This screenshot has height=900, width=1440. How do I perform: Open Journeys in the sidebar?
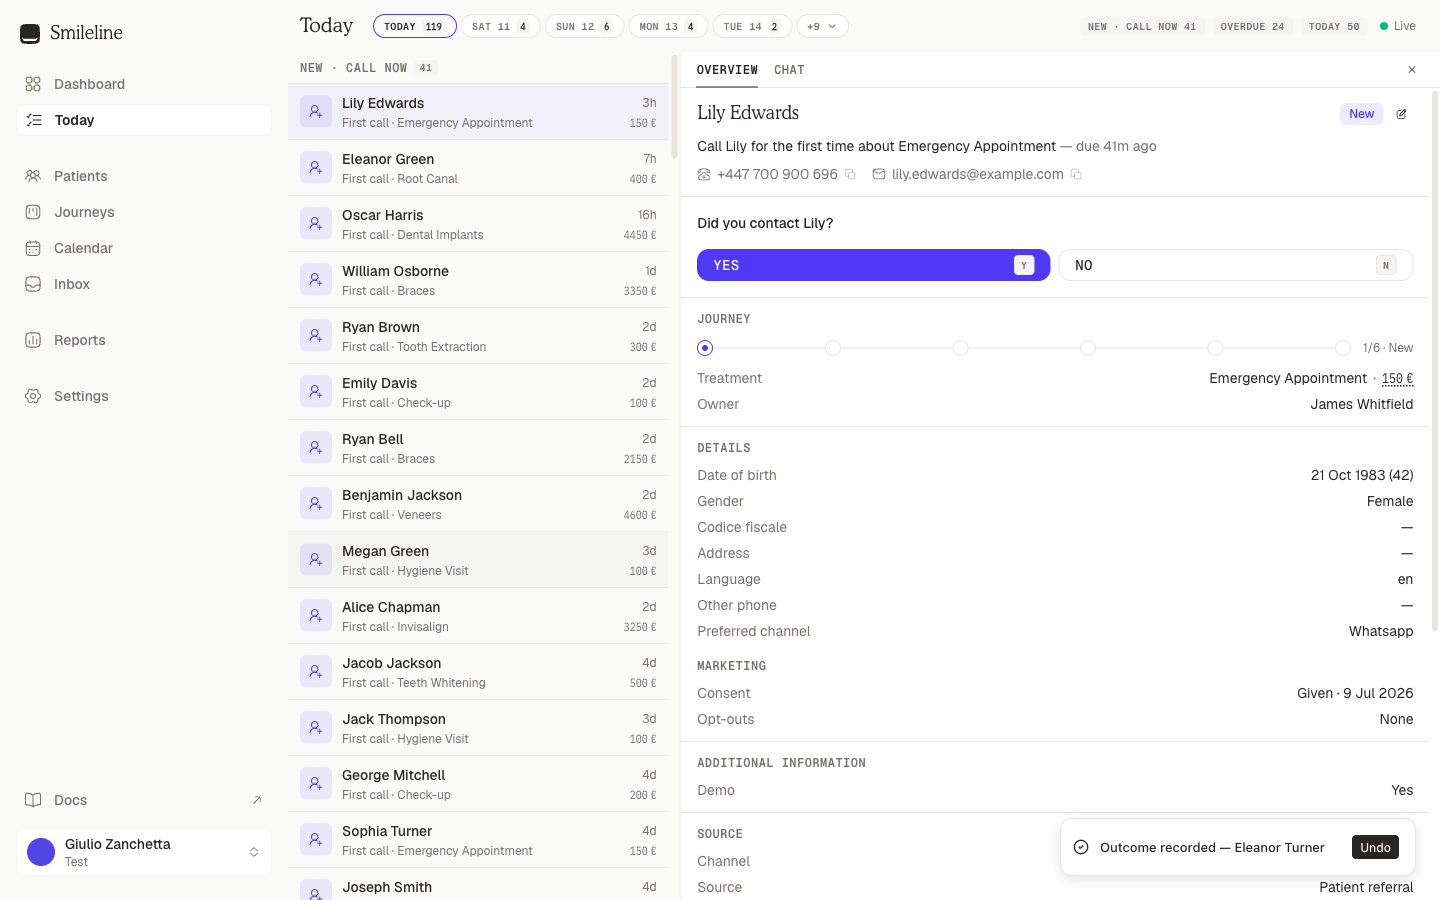point(144,212)
